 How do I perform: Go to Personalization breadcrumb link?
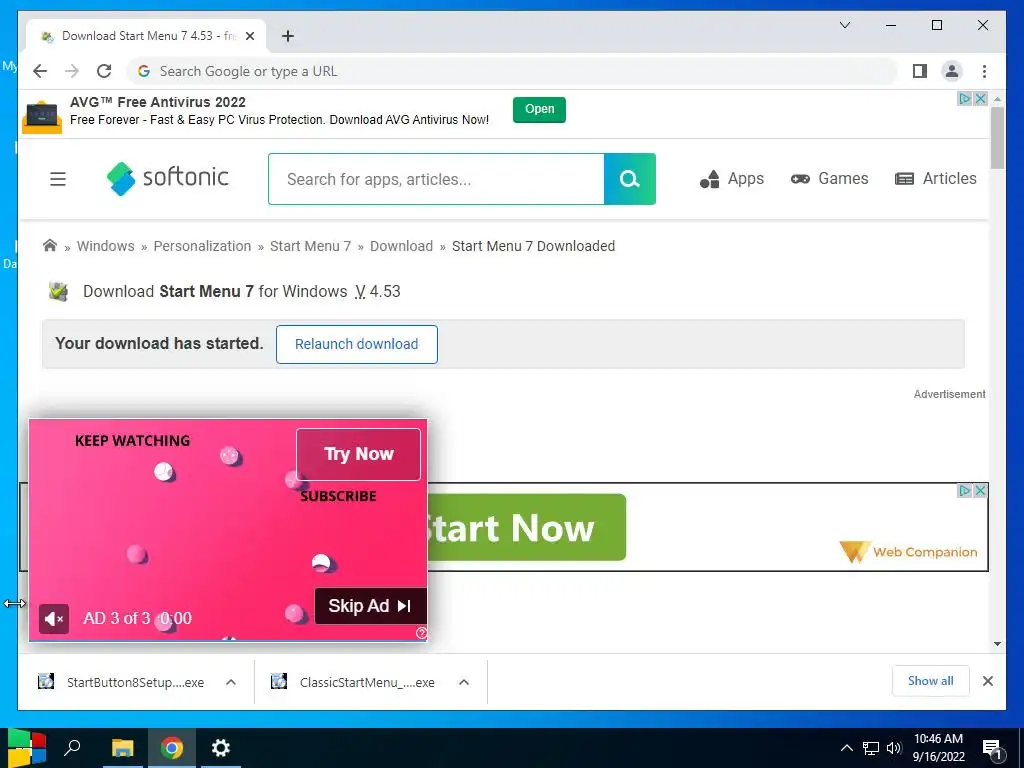pyautogui.click(x=202, y=246)
